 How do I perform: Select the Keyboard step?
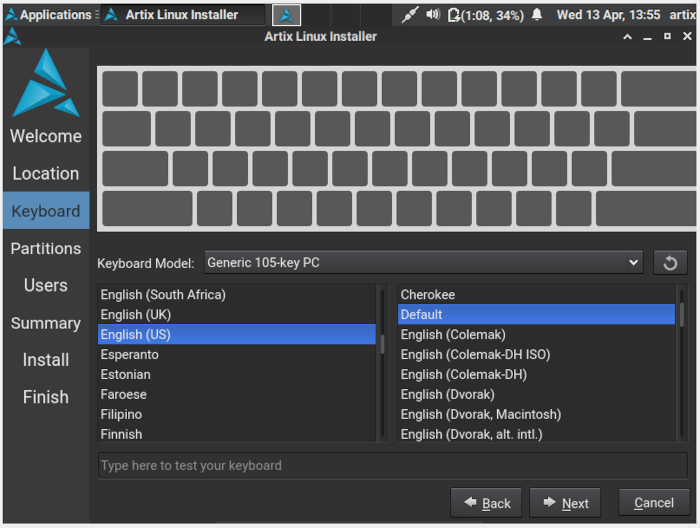tap(46, 211)
